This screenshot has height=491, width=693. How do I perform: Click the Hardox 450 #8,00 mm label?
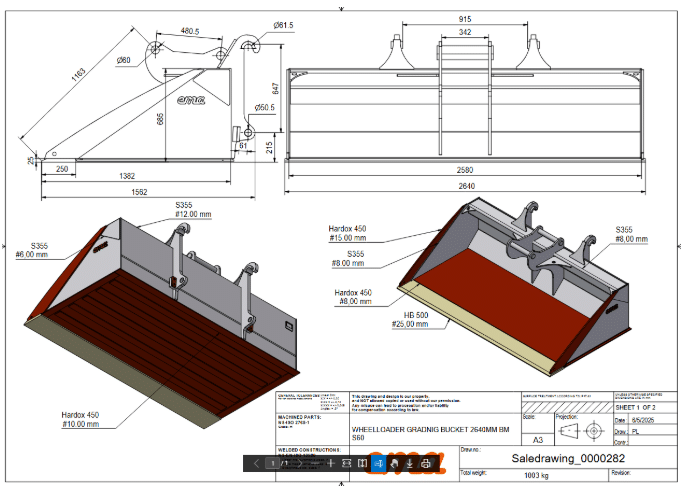[x=353, y=297]
